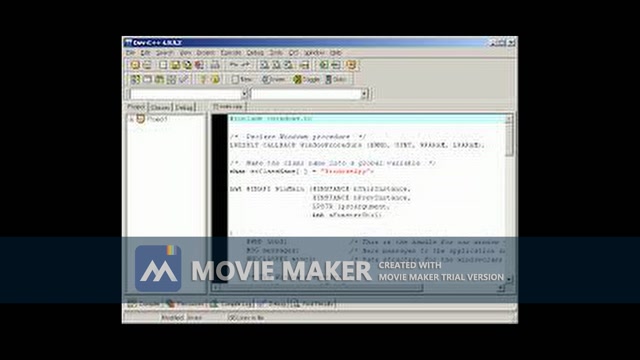Click the Go to Line toolbar icon
Image resolution: width=640 pixels, height=360 pixels.
click(x=304, y=65)
